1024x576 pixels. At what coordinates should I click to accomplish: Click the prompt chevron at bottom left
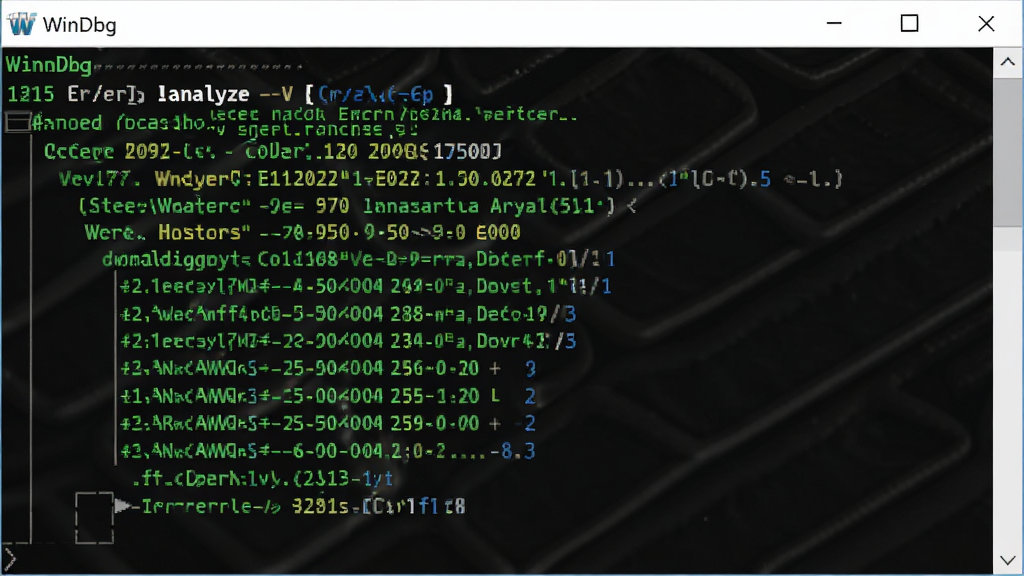9,559
